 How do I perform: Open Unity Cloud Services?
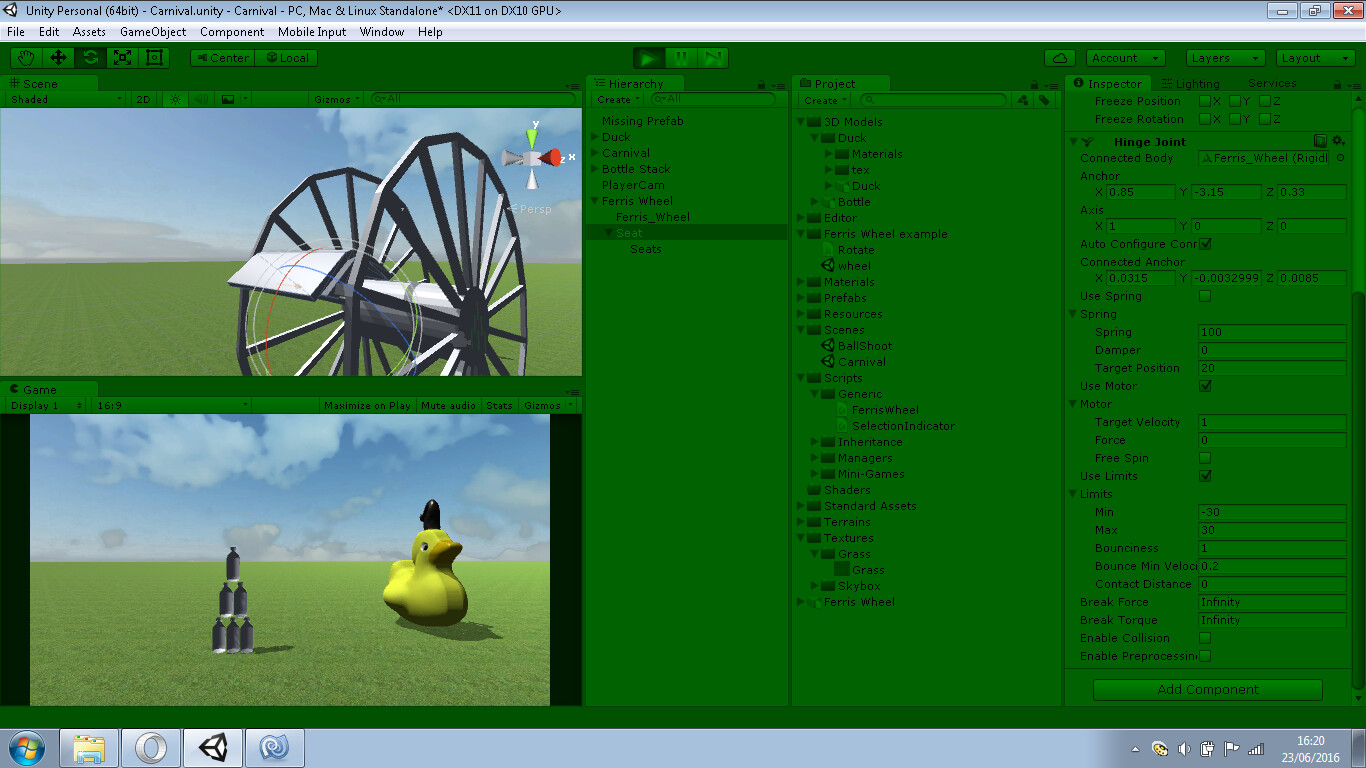coord(1060,57)
